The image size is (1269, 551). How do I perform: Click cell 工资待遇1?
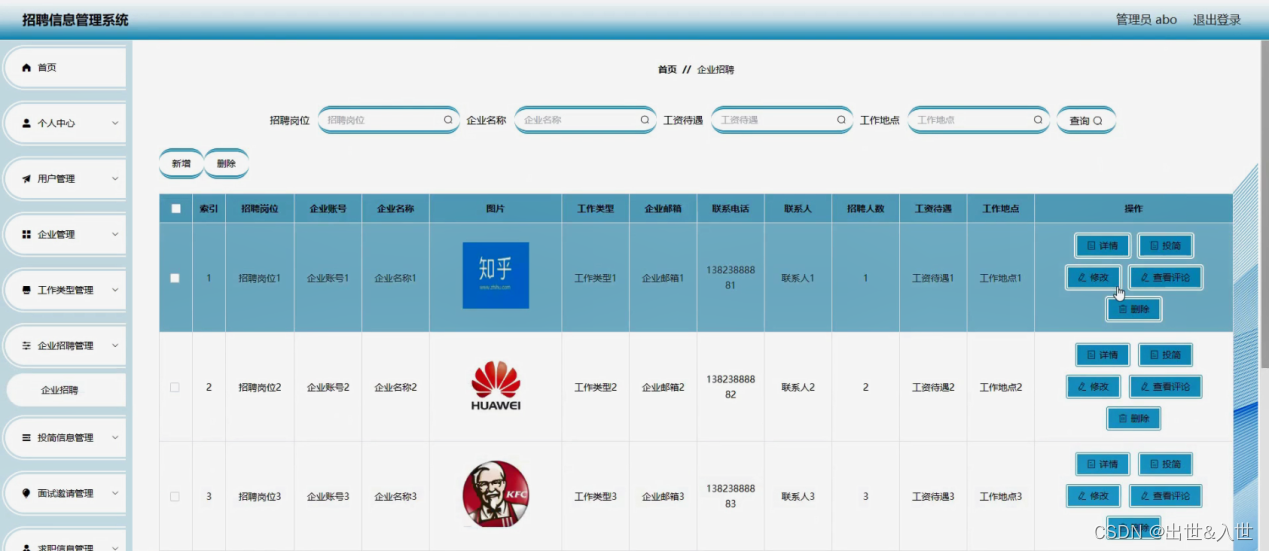[933, 278]
